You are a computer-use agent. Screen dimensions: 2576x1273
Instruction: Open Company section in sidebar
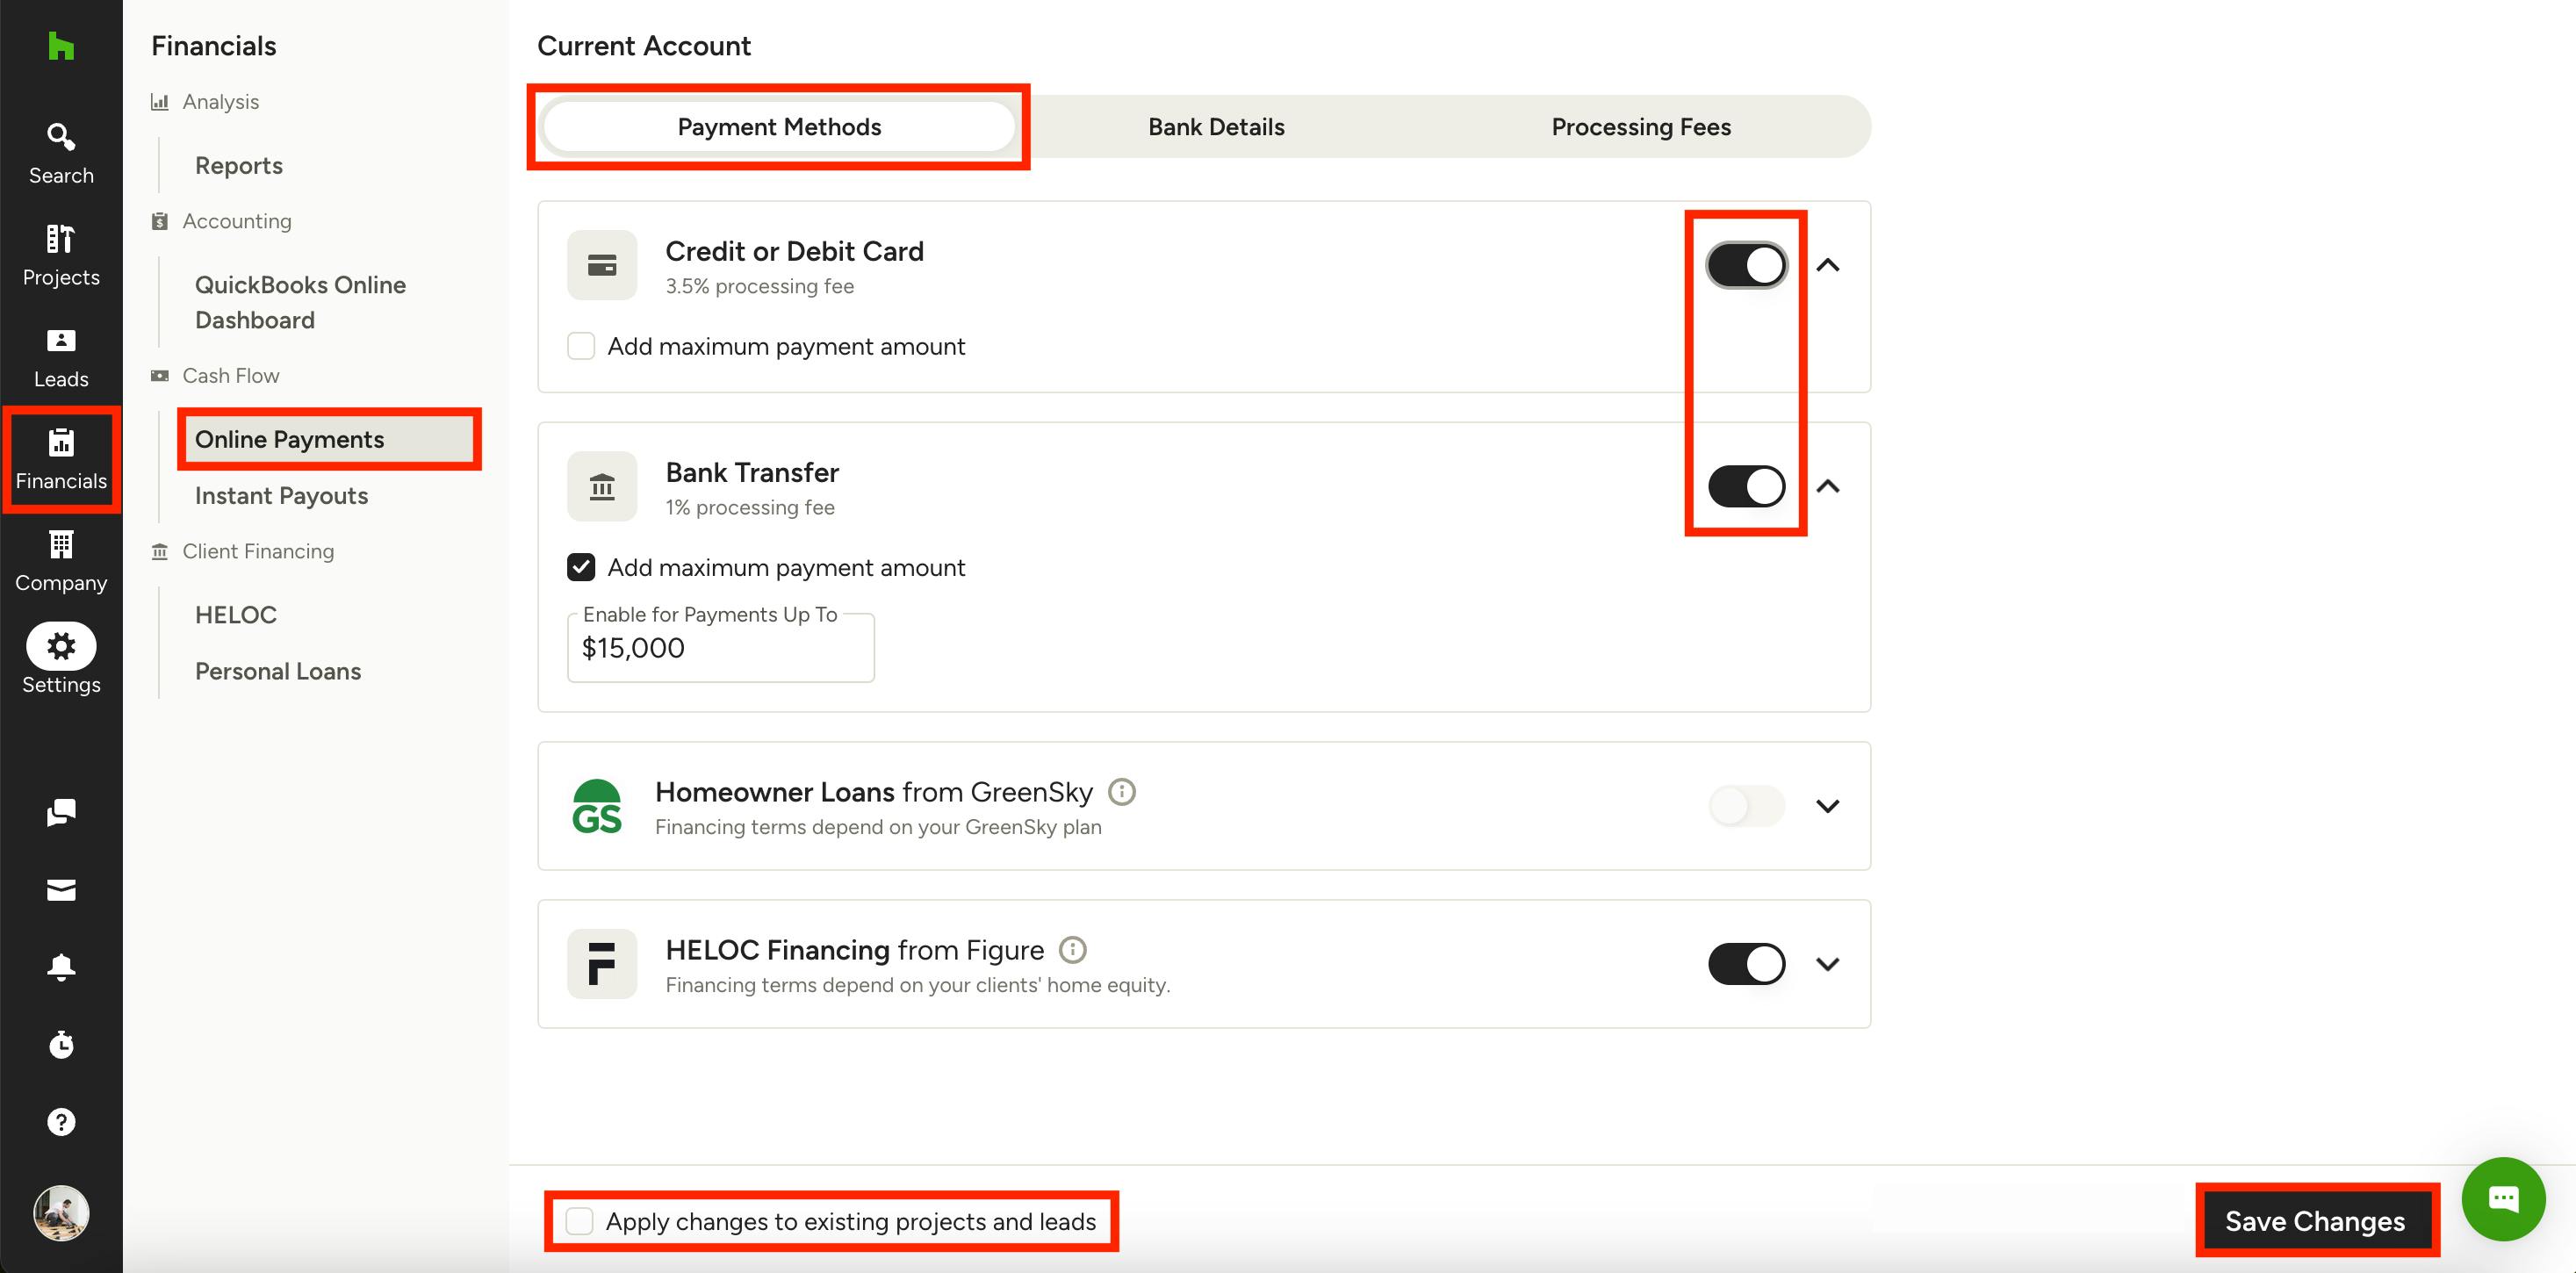click(x=61, y=562)
